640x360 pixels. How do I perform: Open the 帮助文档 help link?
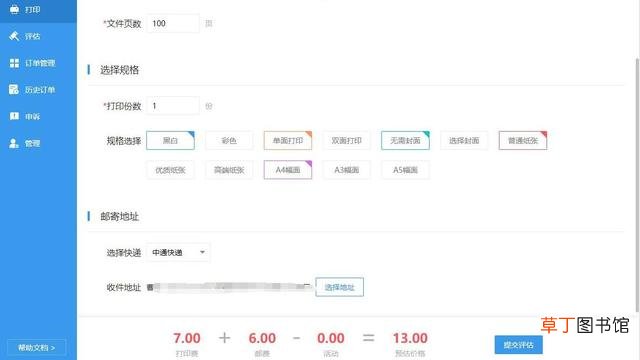pyautogui.click(x=36, y=348)
